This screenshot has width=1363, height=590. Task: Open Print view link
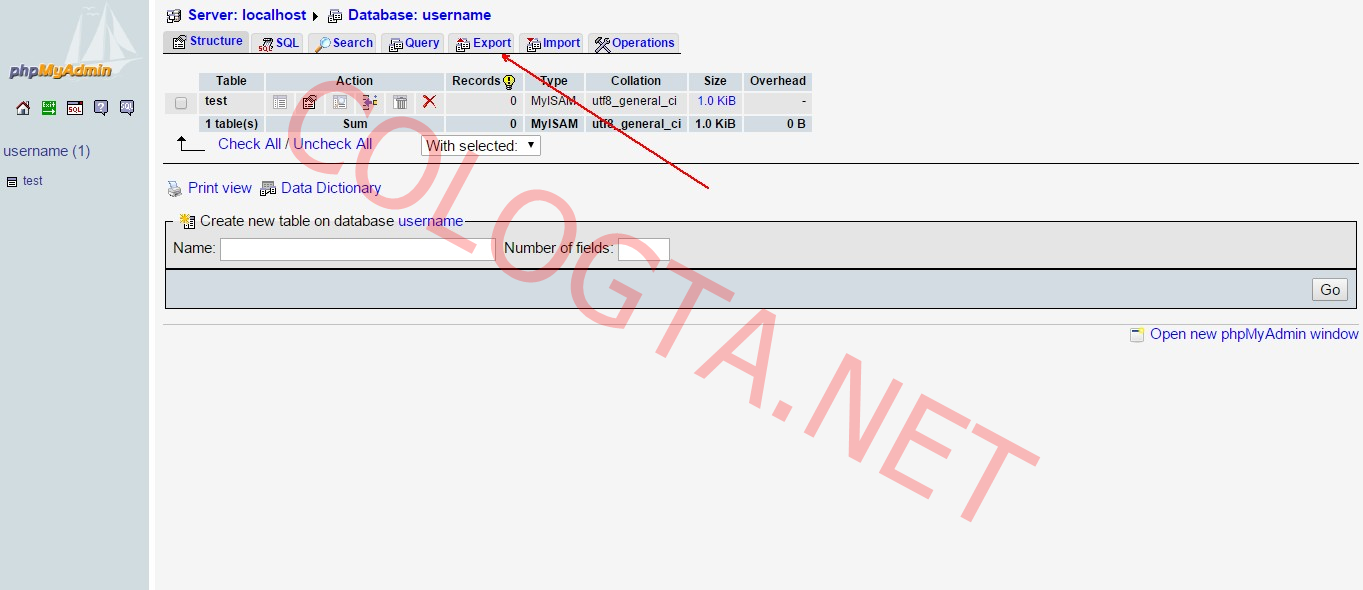point(219,188)
